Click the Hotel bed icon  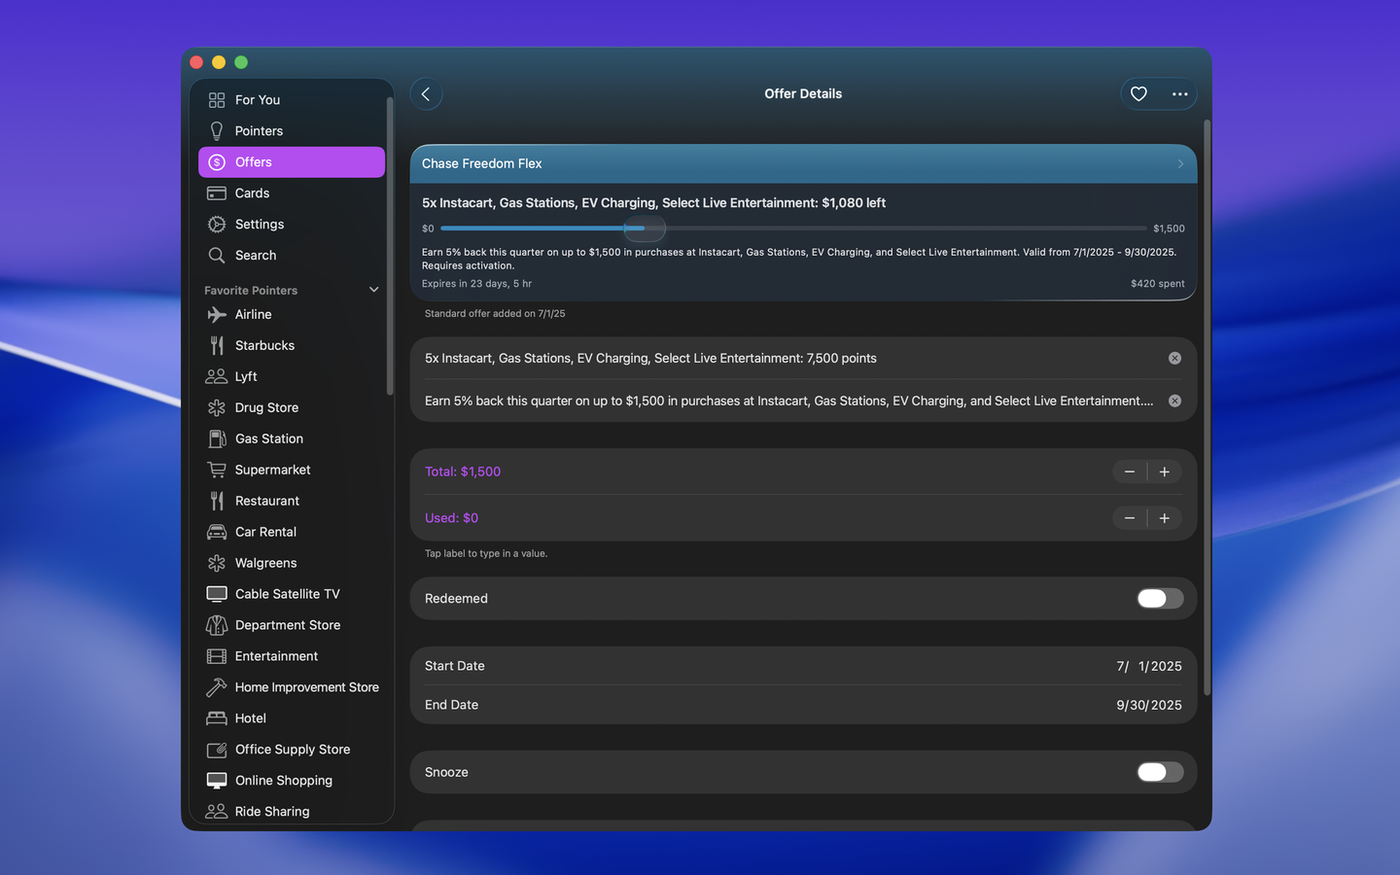click(x=216, y=718)
